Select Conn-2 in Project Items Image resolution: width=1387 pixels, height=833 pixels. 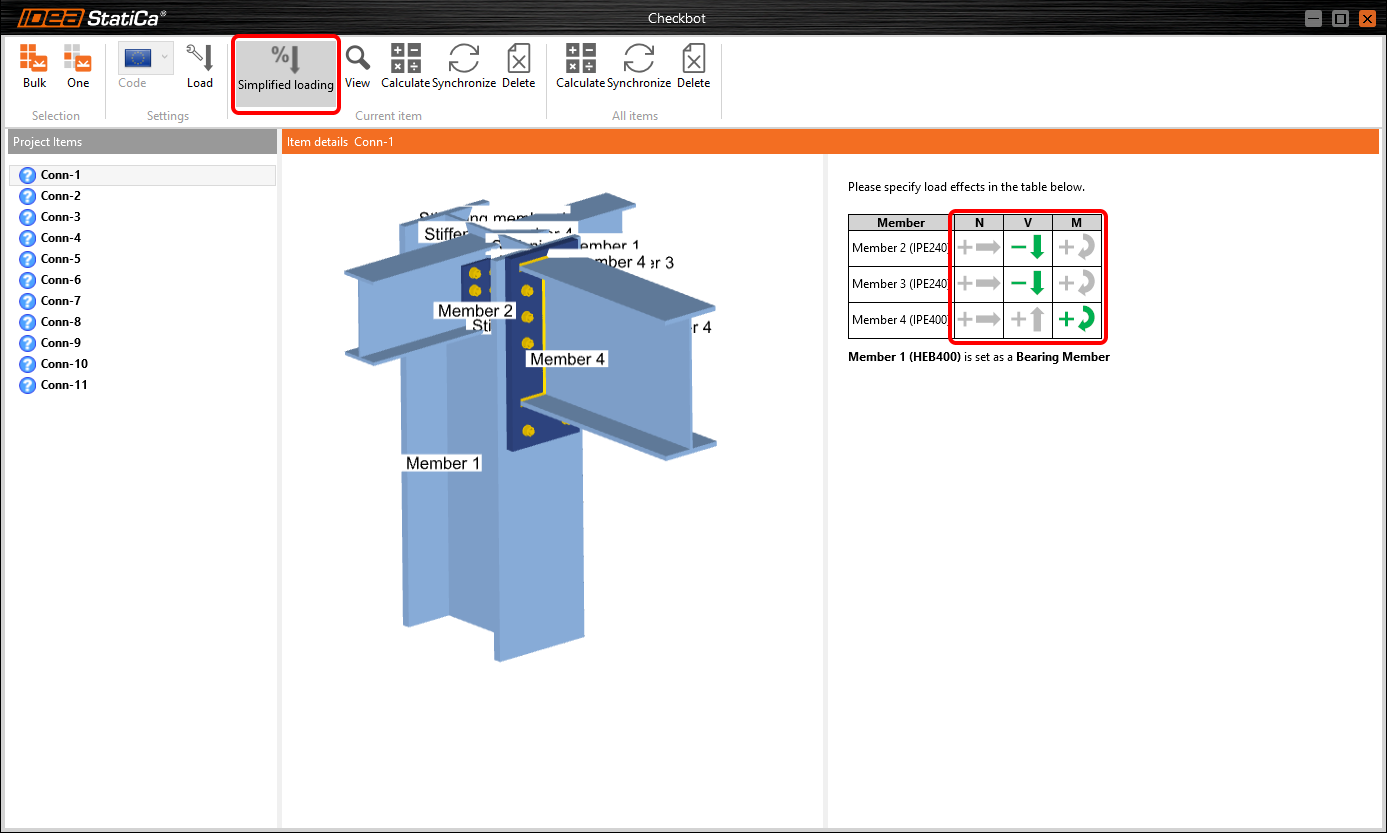[x=142, y=196]
